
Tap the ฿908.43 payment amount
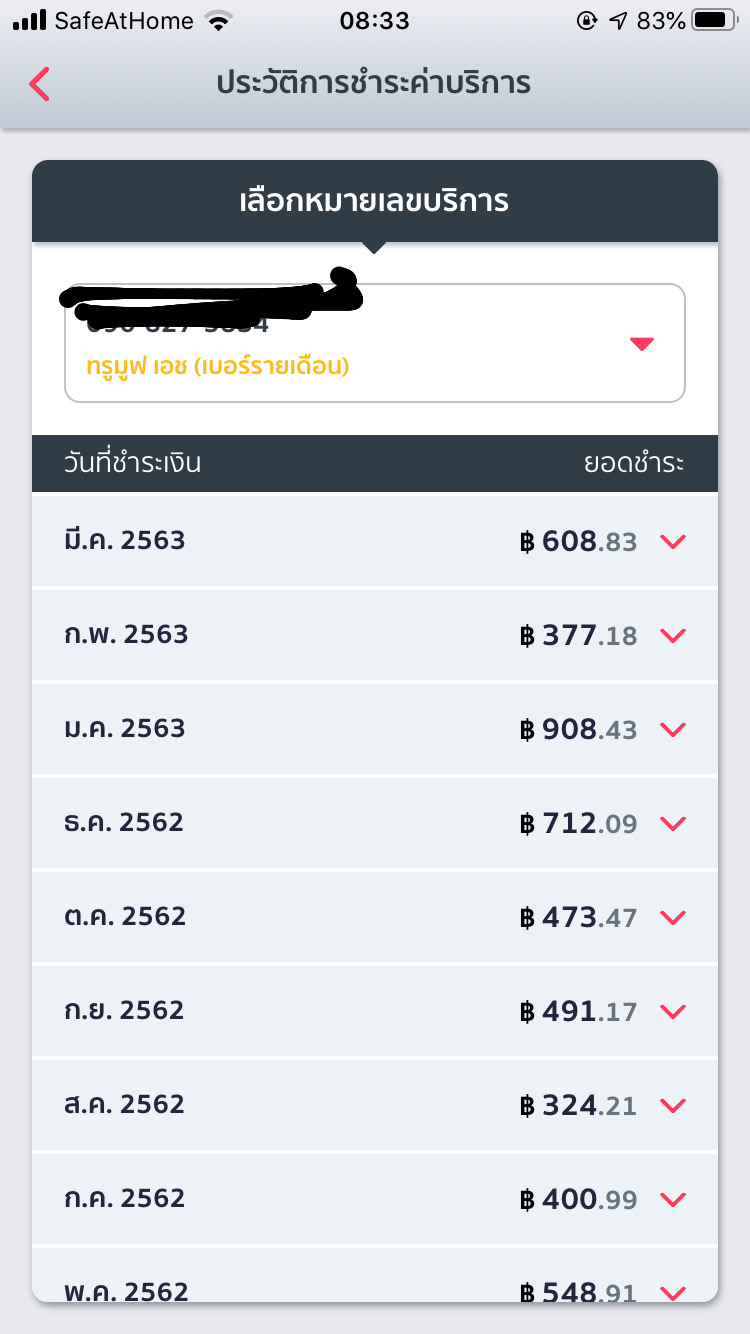tap(578, 730)
